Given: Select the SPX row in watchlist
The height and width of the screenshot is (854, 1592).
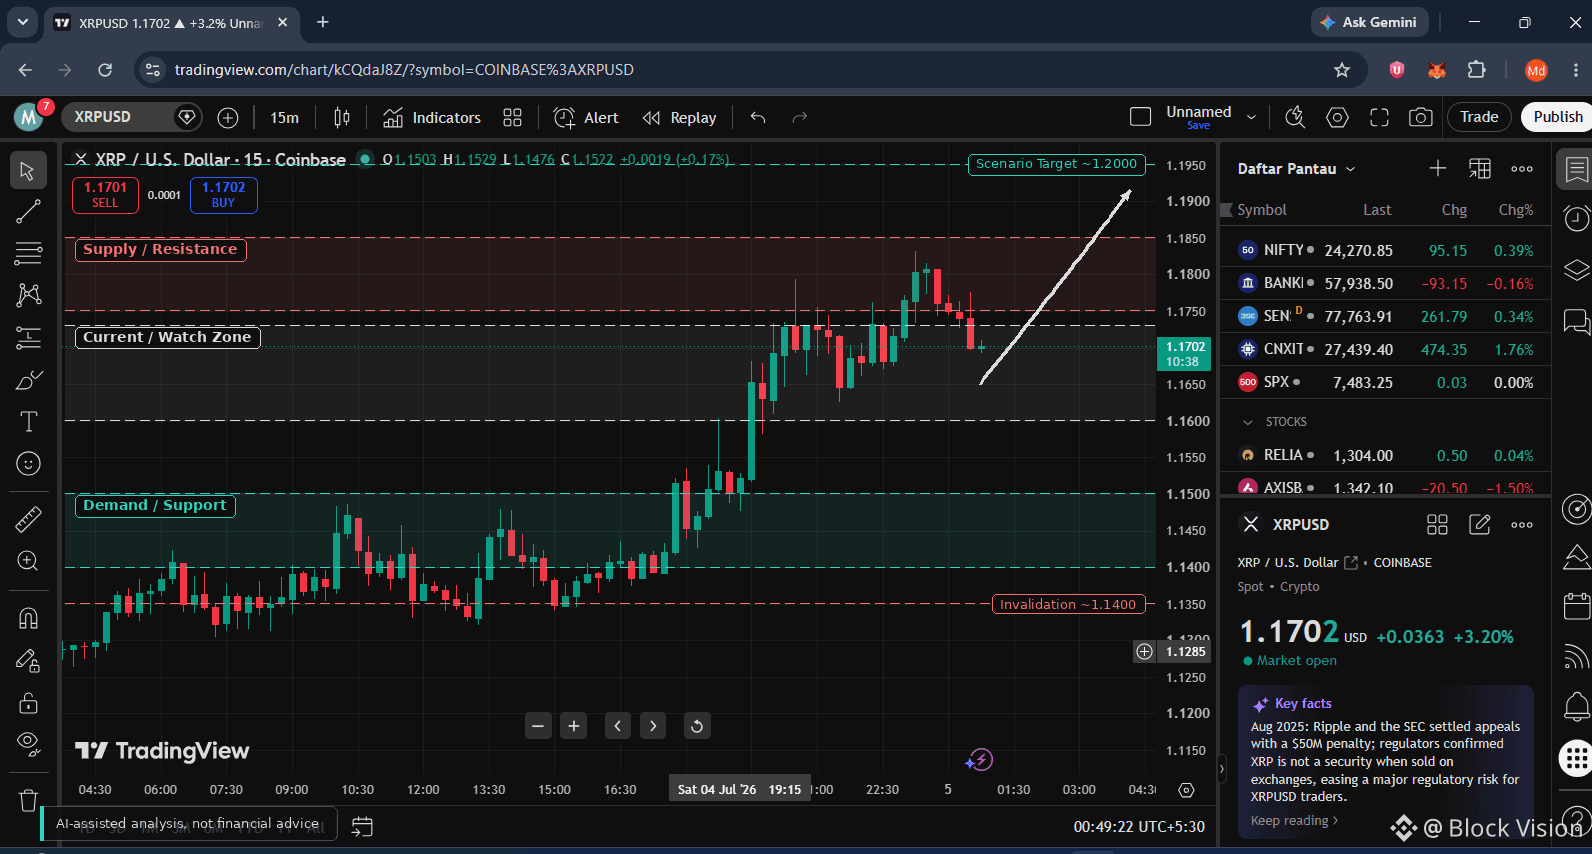Looking at the screenshot, I should (1386, 382).
